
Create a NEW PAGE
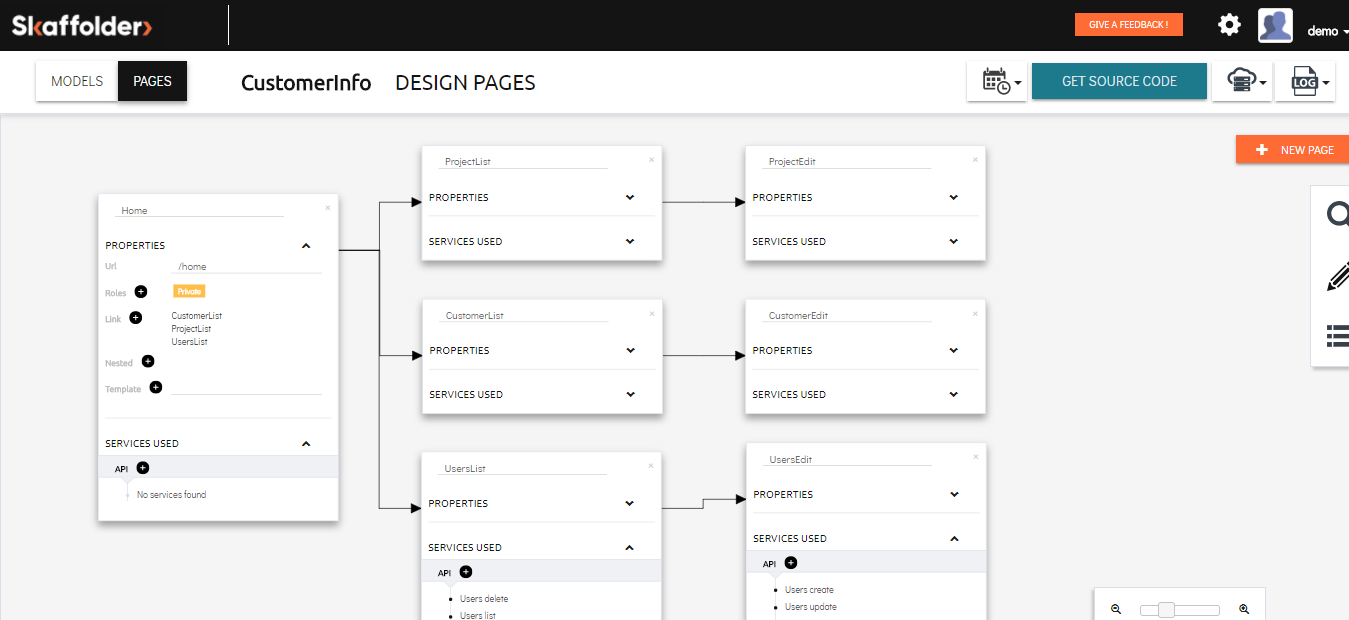(1292, 149)
